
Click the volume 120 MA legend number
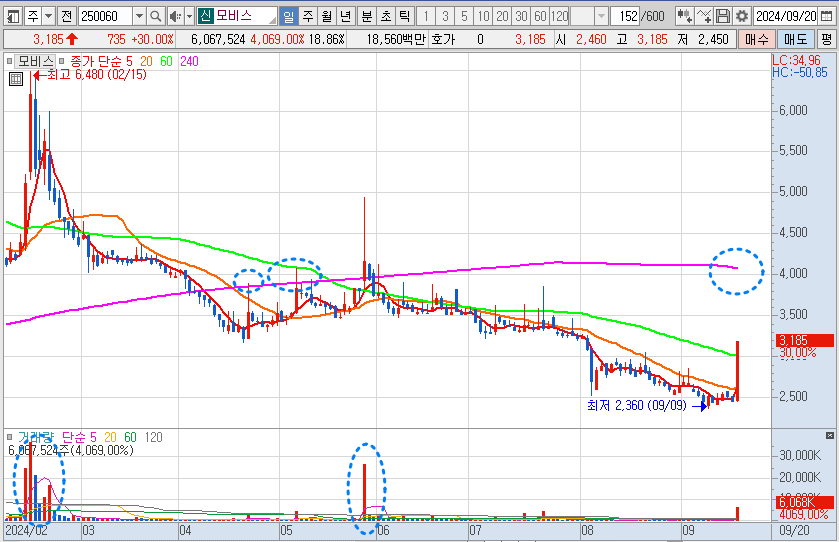(154, 437)
